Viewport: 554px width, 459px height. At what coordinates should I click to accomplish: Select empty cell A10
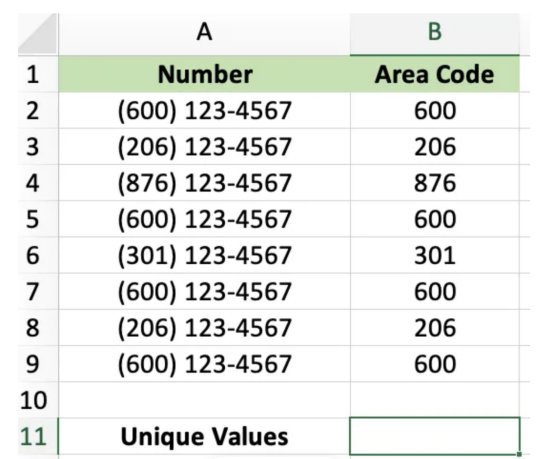point(204,400)
